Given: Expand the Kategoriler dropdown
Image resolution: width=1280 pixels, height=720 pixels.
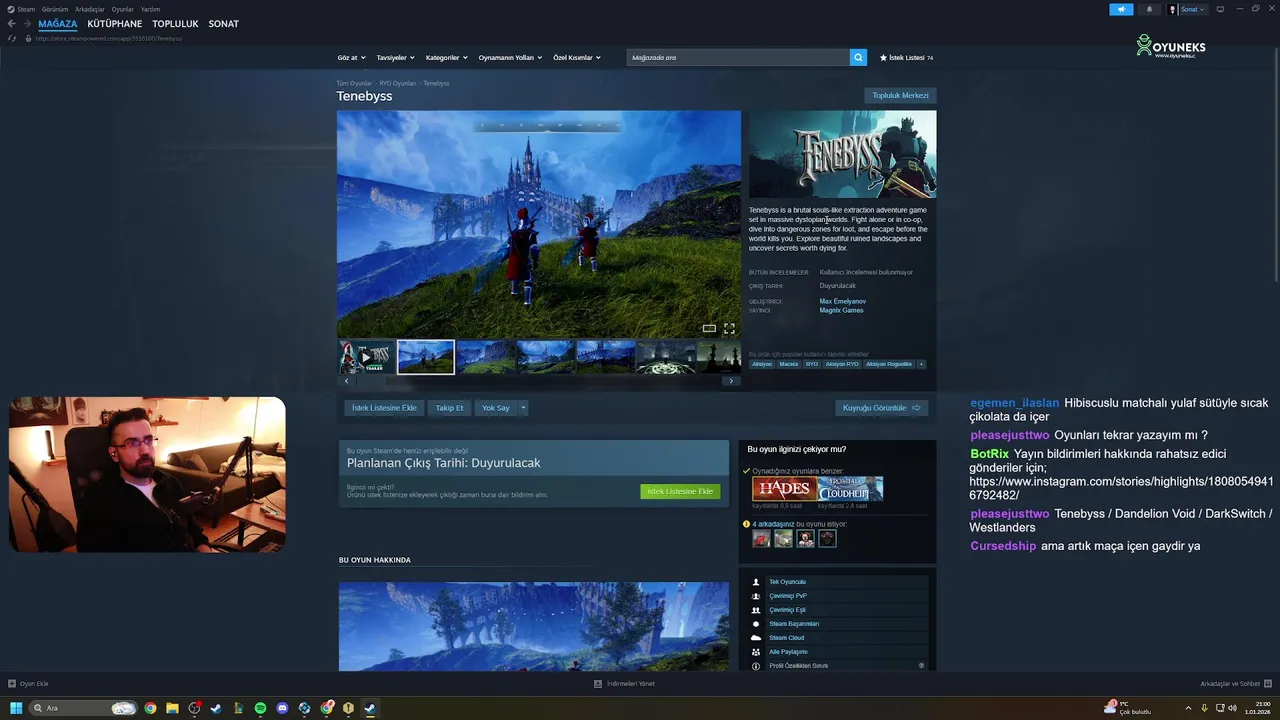Looking at the screenshot, I should click(x=446, y=57).
